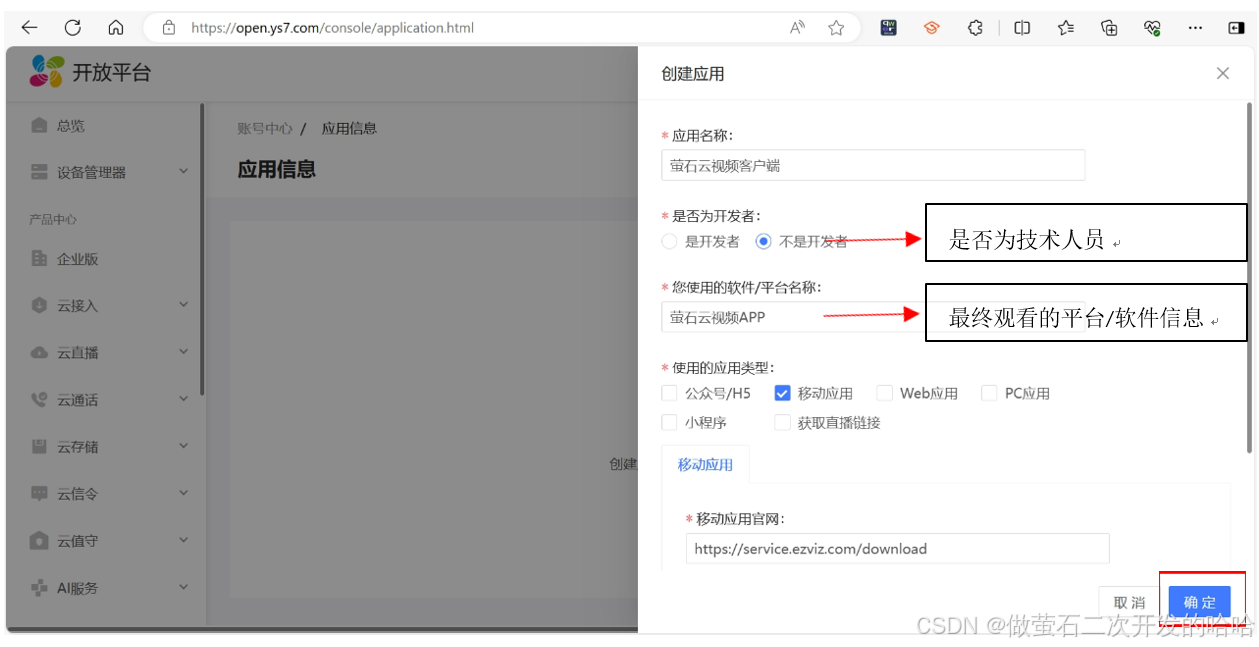Add page to favorites with star icon
1259x647 pixels.
pyautogui.click(x=836, y=28)
